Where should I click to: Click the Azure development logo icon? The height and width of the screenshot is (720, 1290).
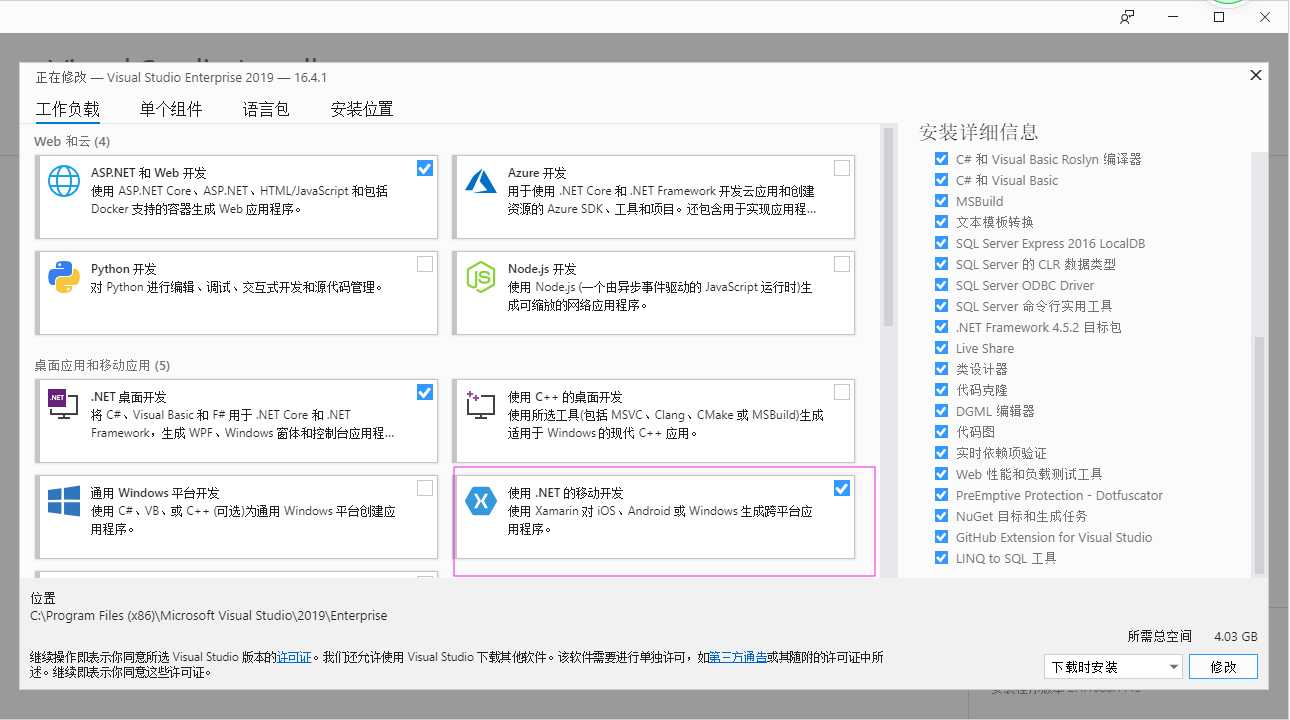click(481, 182)
